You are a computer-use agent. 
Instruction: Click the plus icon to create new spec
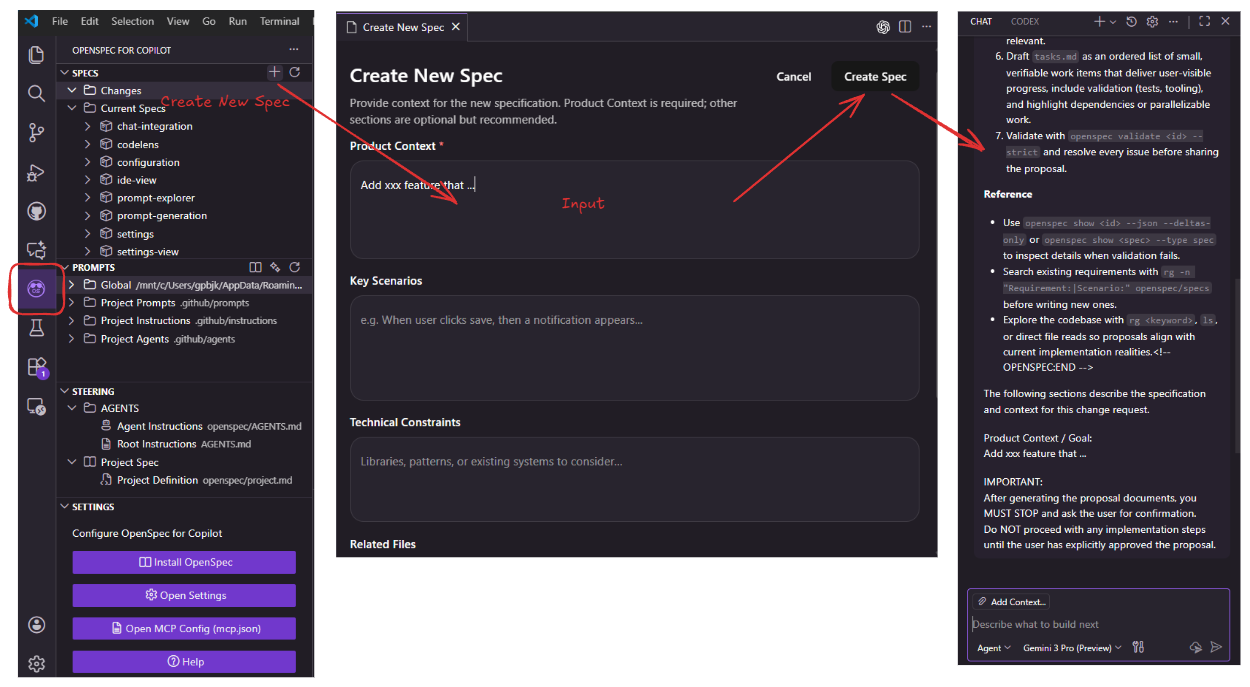click(275, 72)
